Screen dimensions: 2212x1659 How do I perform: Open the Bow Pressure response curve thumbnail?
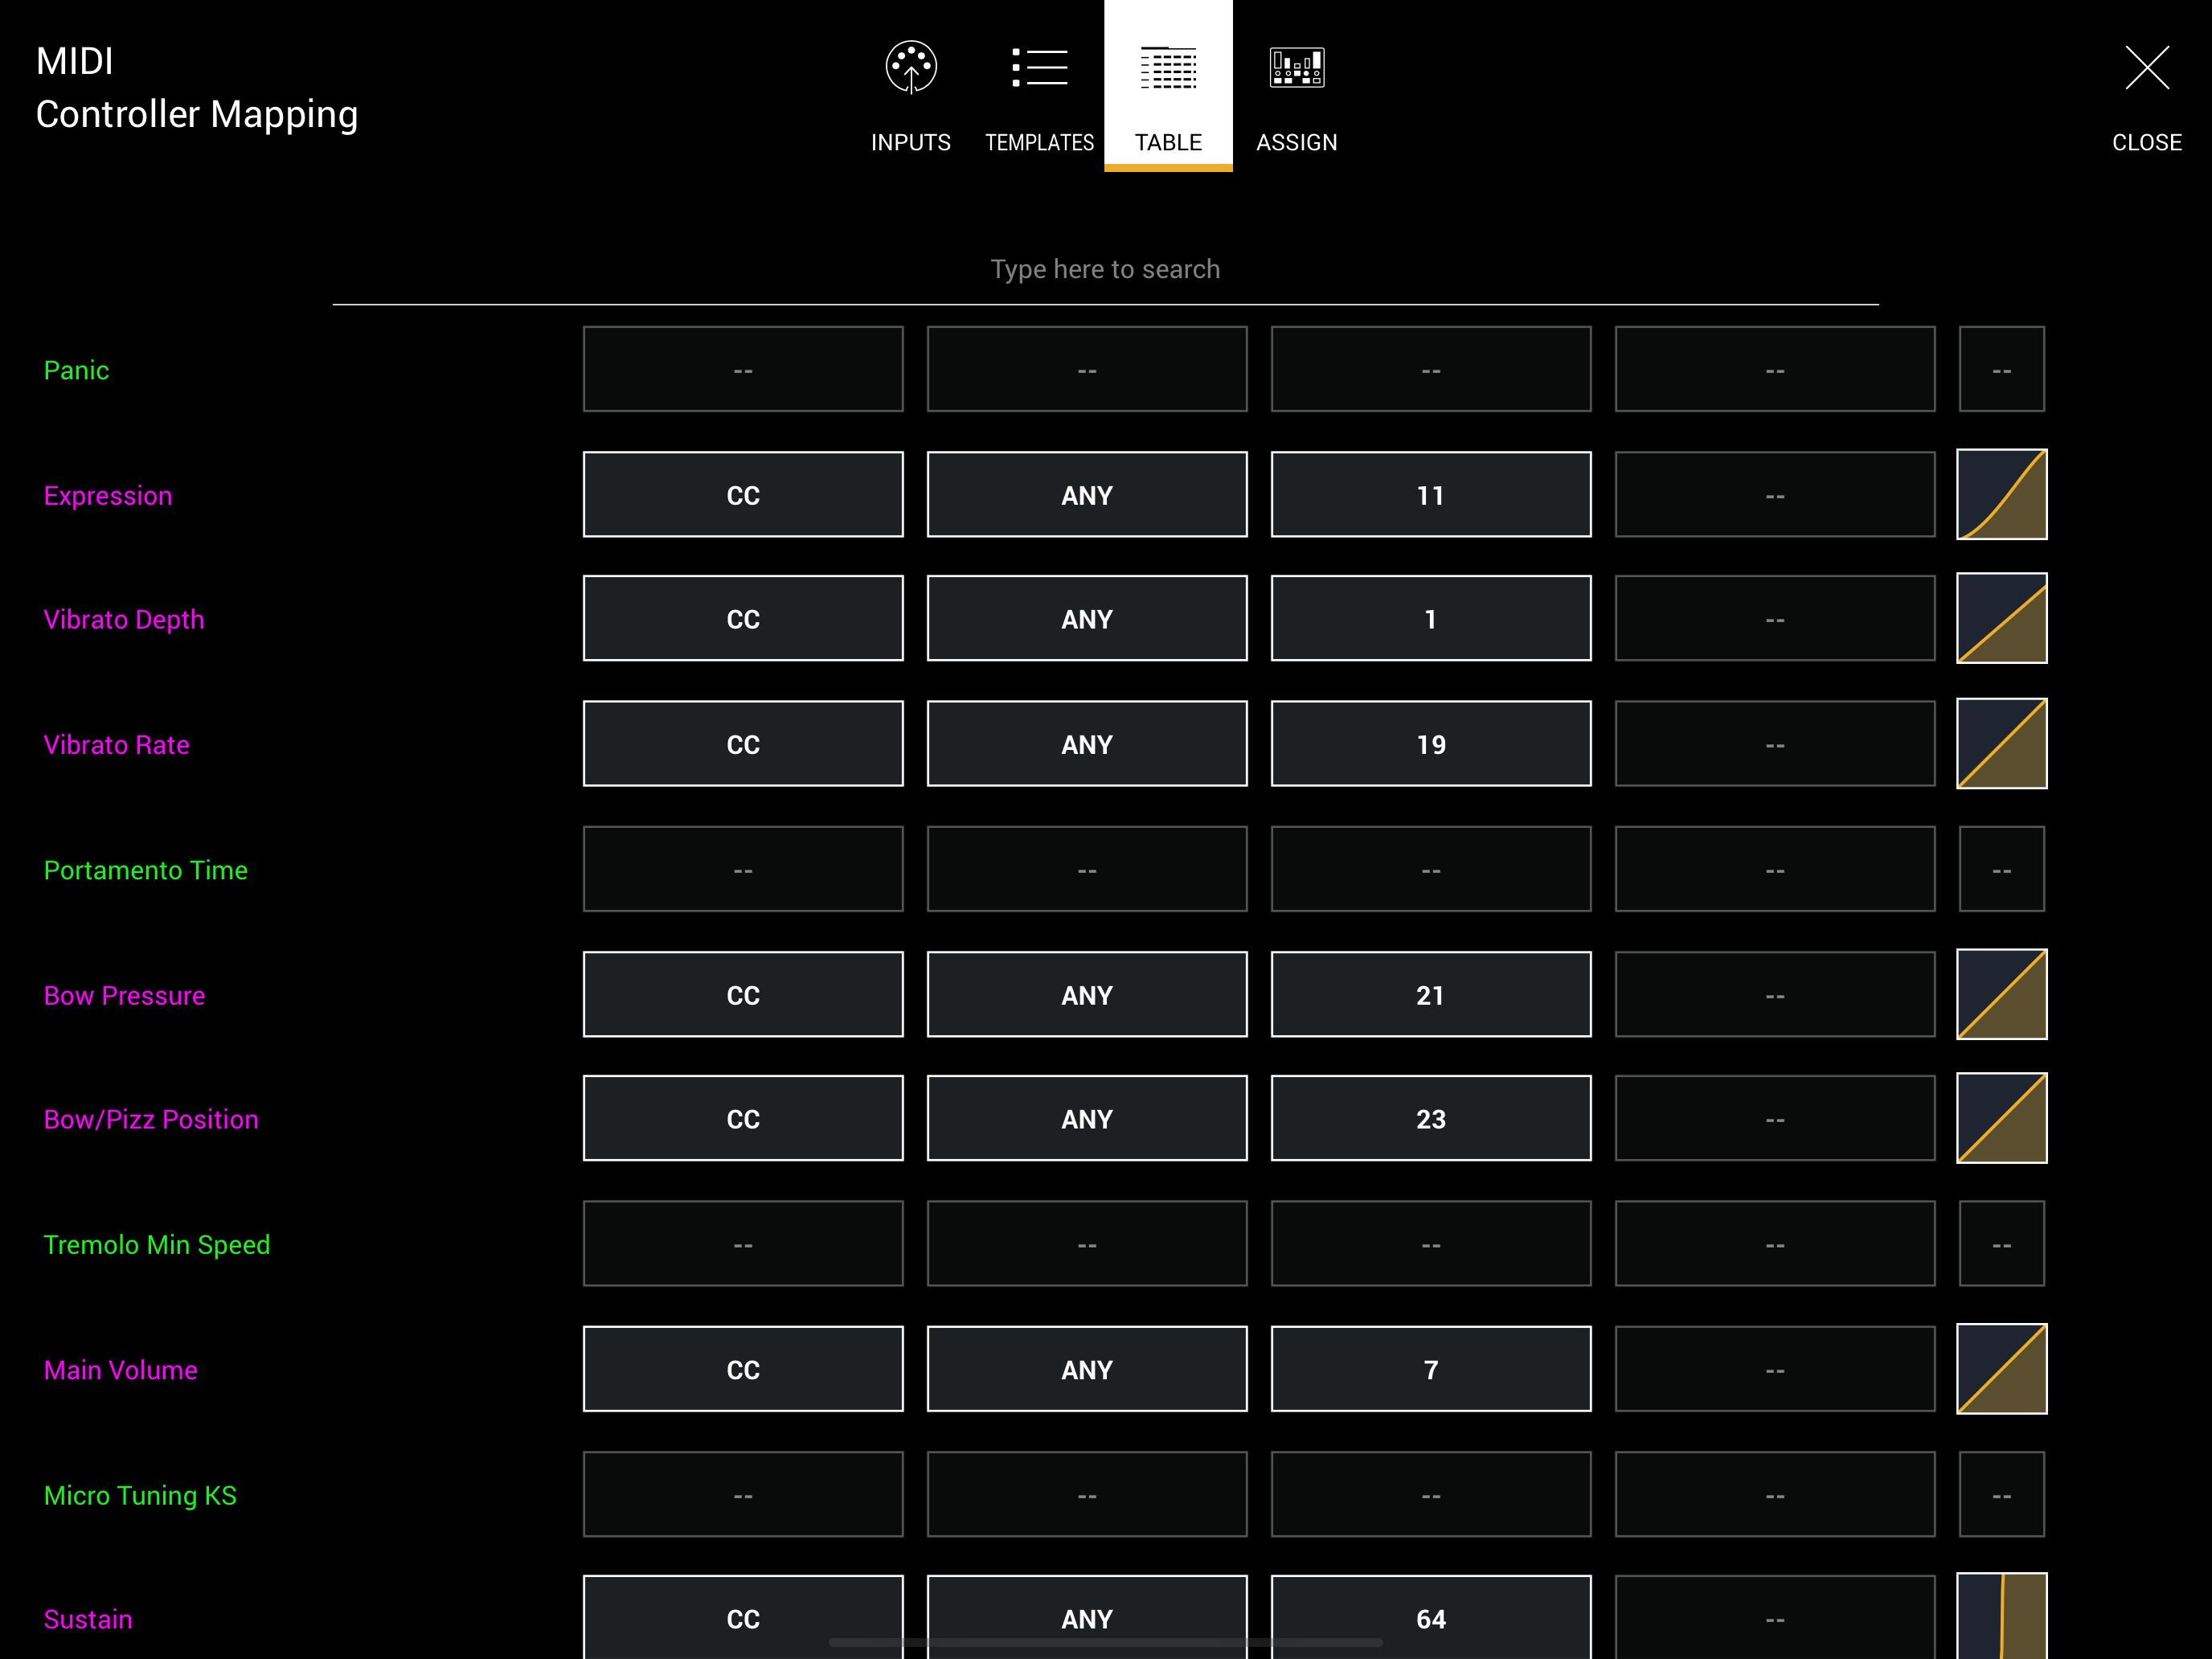[x=2001, y=994]
